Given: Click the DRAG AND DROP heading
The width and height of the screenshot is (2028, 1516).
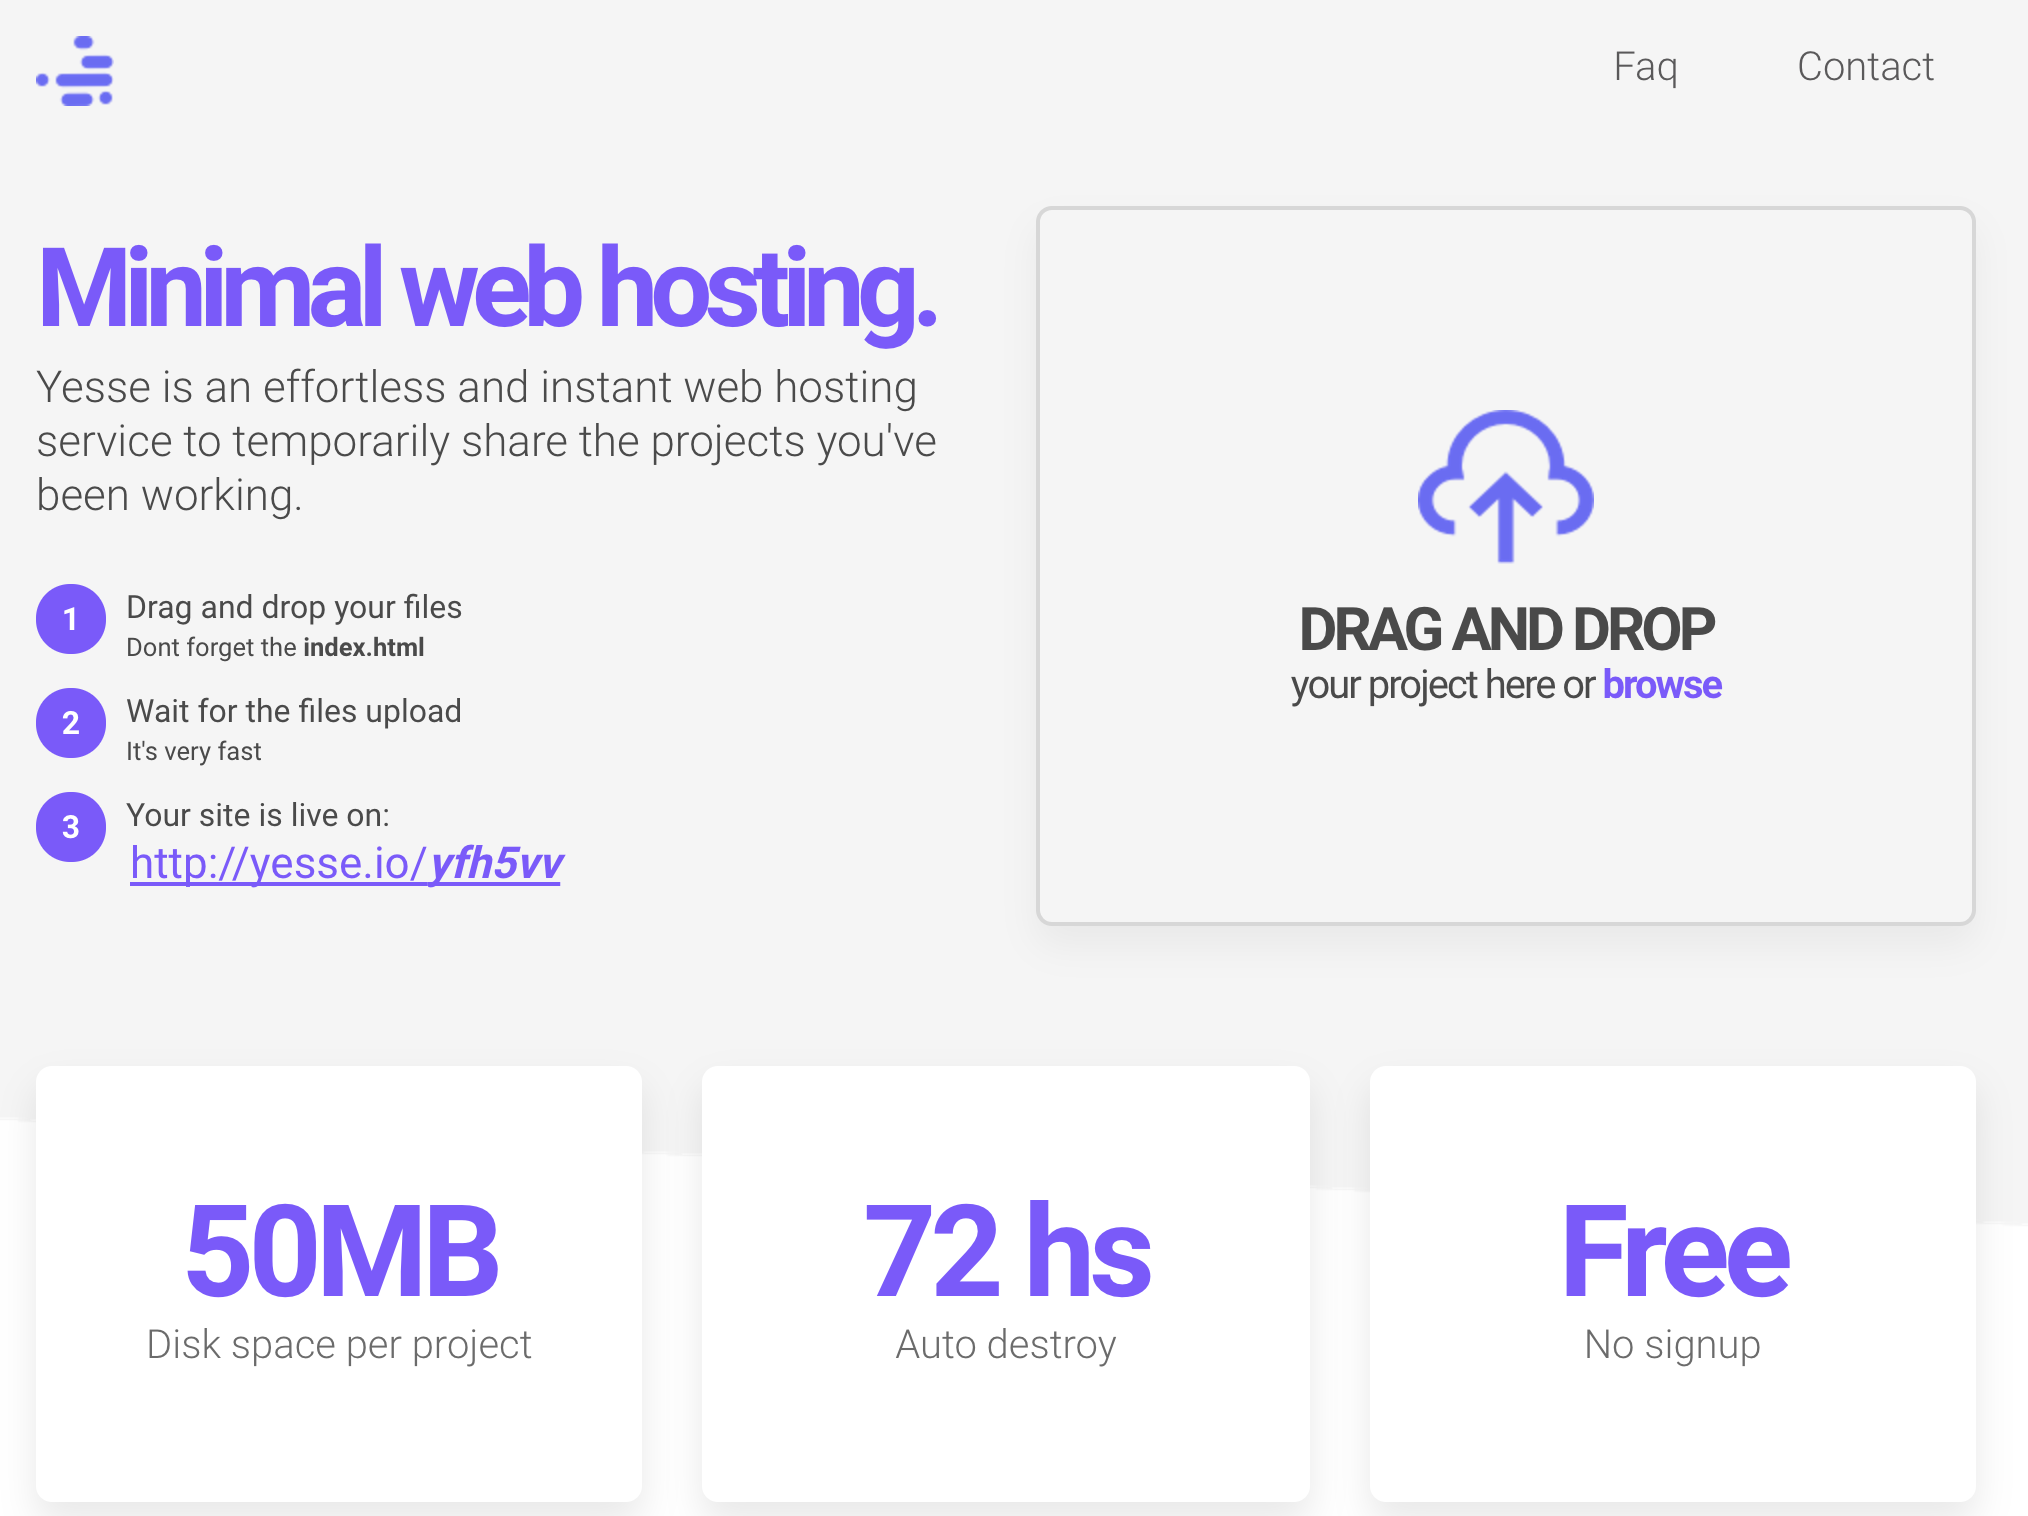Looking at the screenshot, I should pos(1506,629).
